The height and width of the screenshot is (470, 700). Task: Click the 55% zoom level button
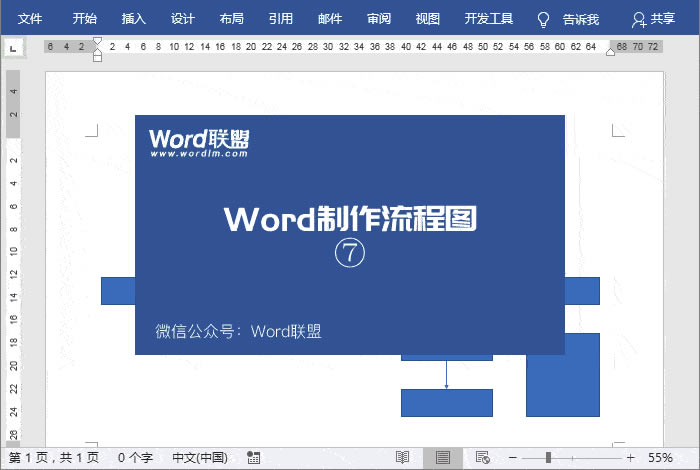(660, 457)
